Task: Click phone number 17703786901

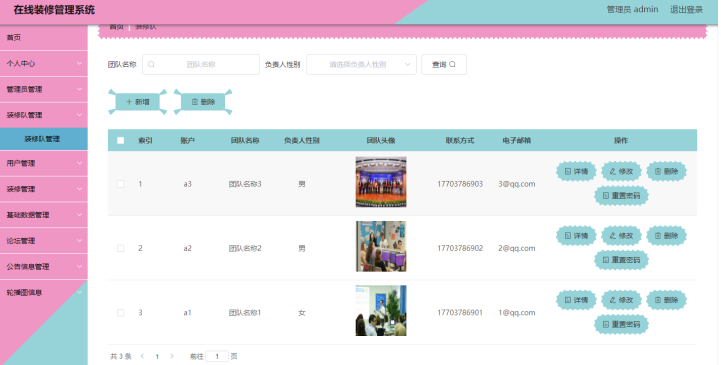Action: point(460,313)
